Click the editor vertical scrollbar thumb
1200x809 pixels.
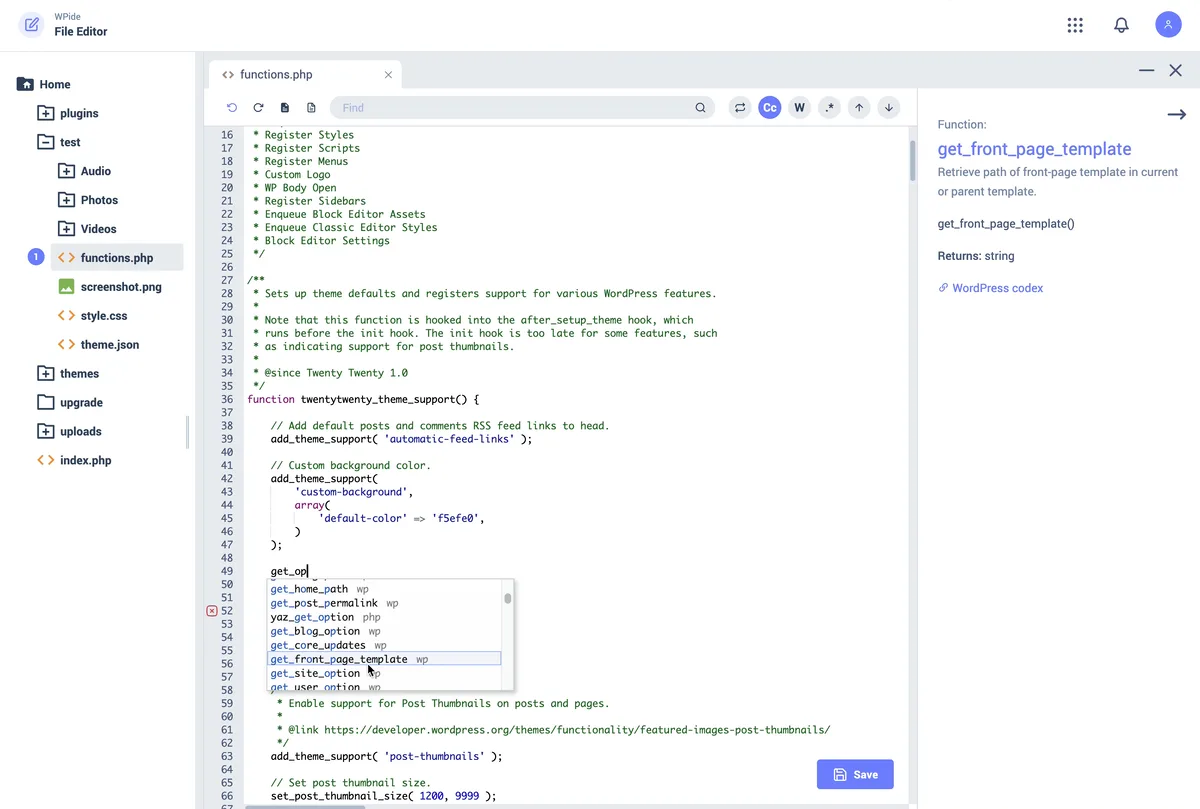(912, 160)
